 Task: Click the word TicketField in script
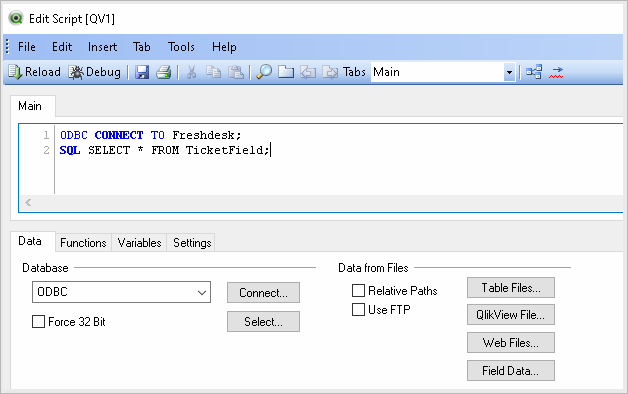point(224,150)
